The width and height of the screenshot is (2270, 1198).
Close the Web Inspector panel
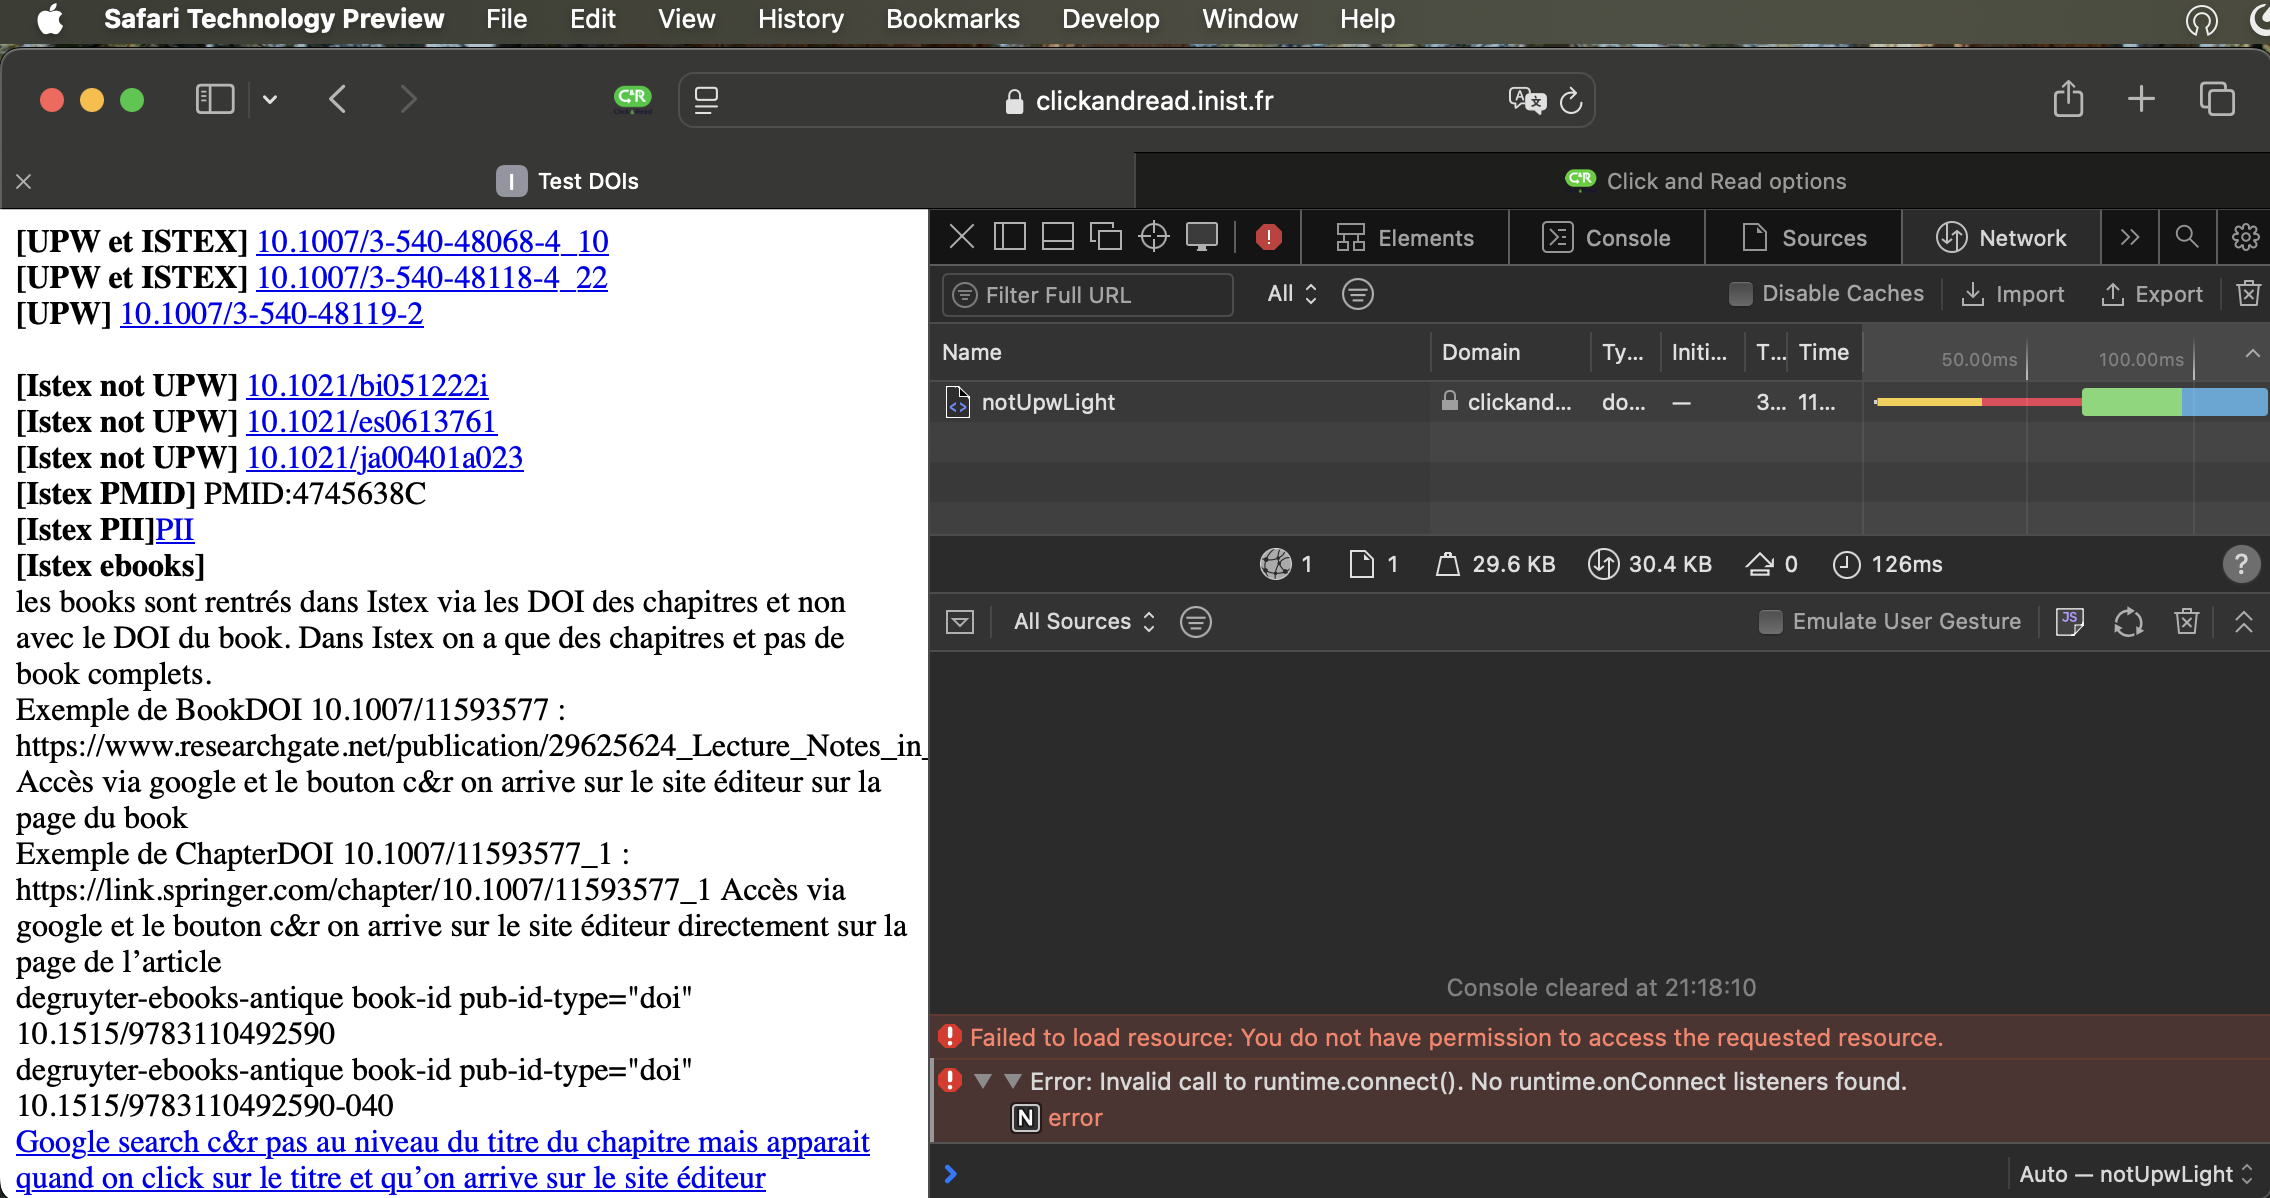[961, 237]
